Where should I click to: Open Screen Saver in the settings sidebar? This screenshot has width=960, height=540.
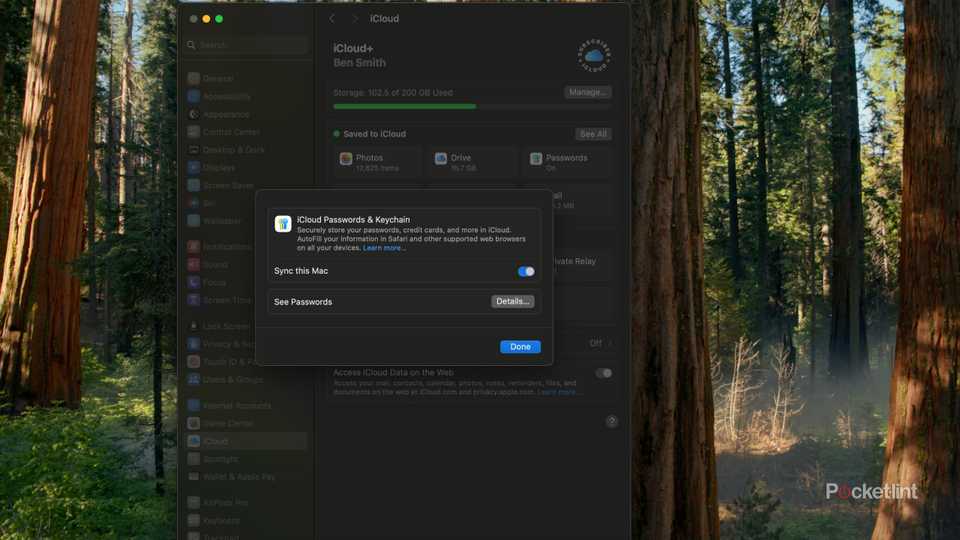pyautogui.click(x=247, y=185)
